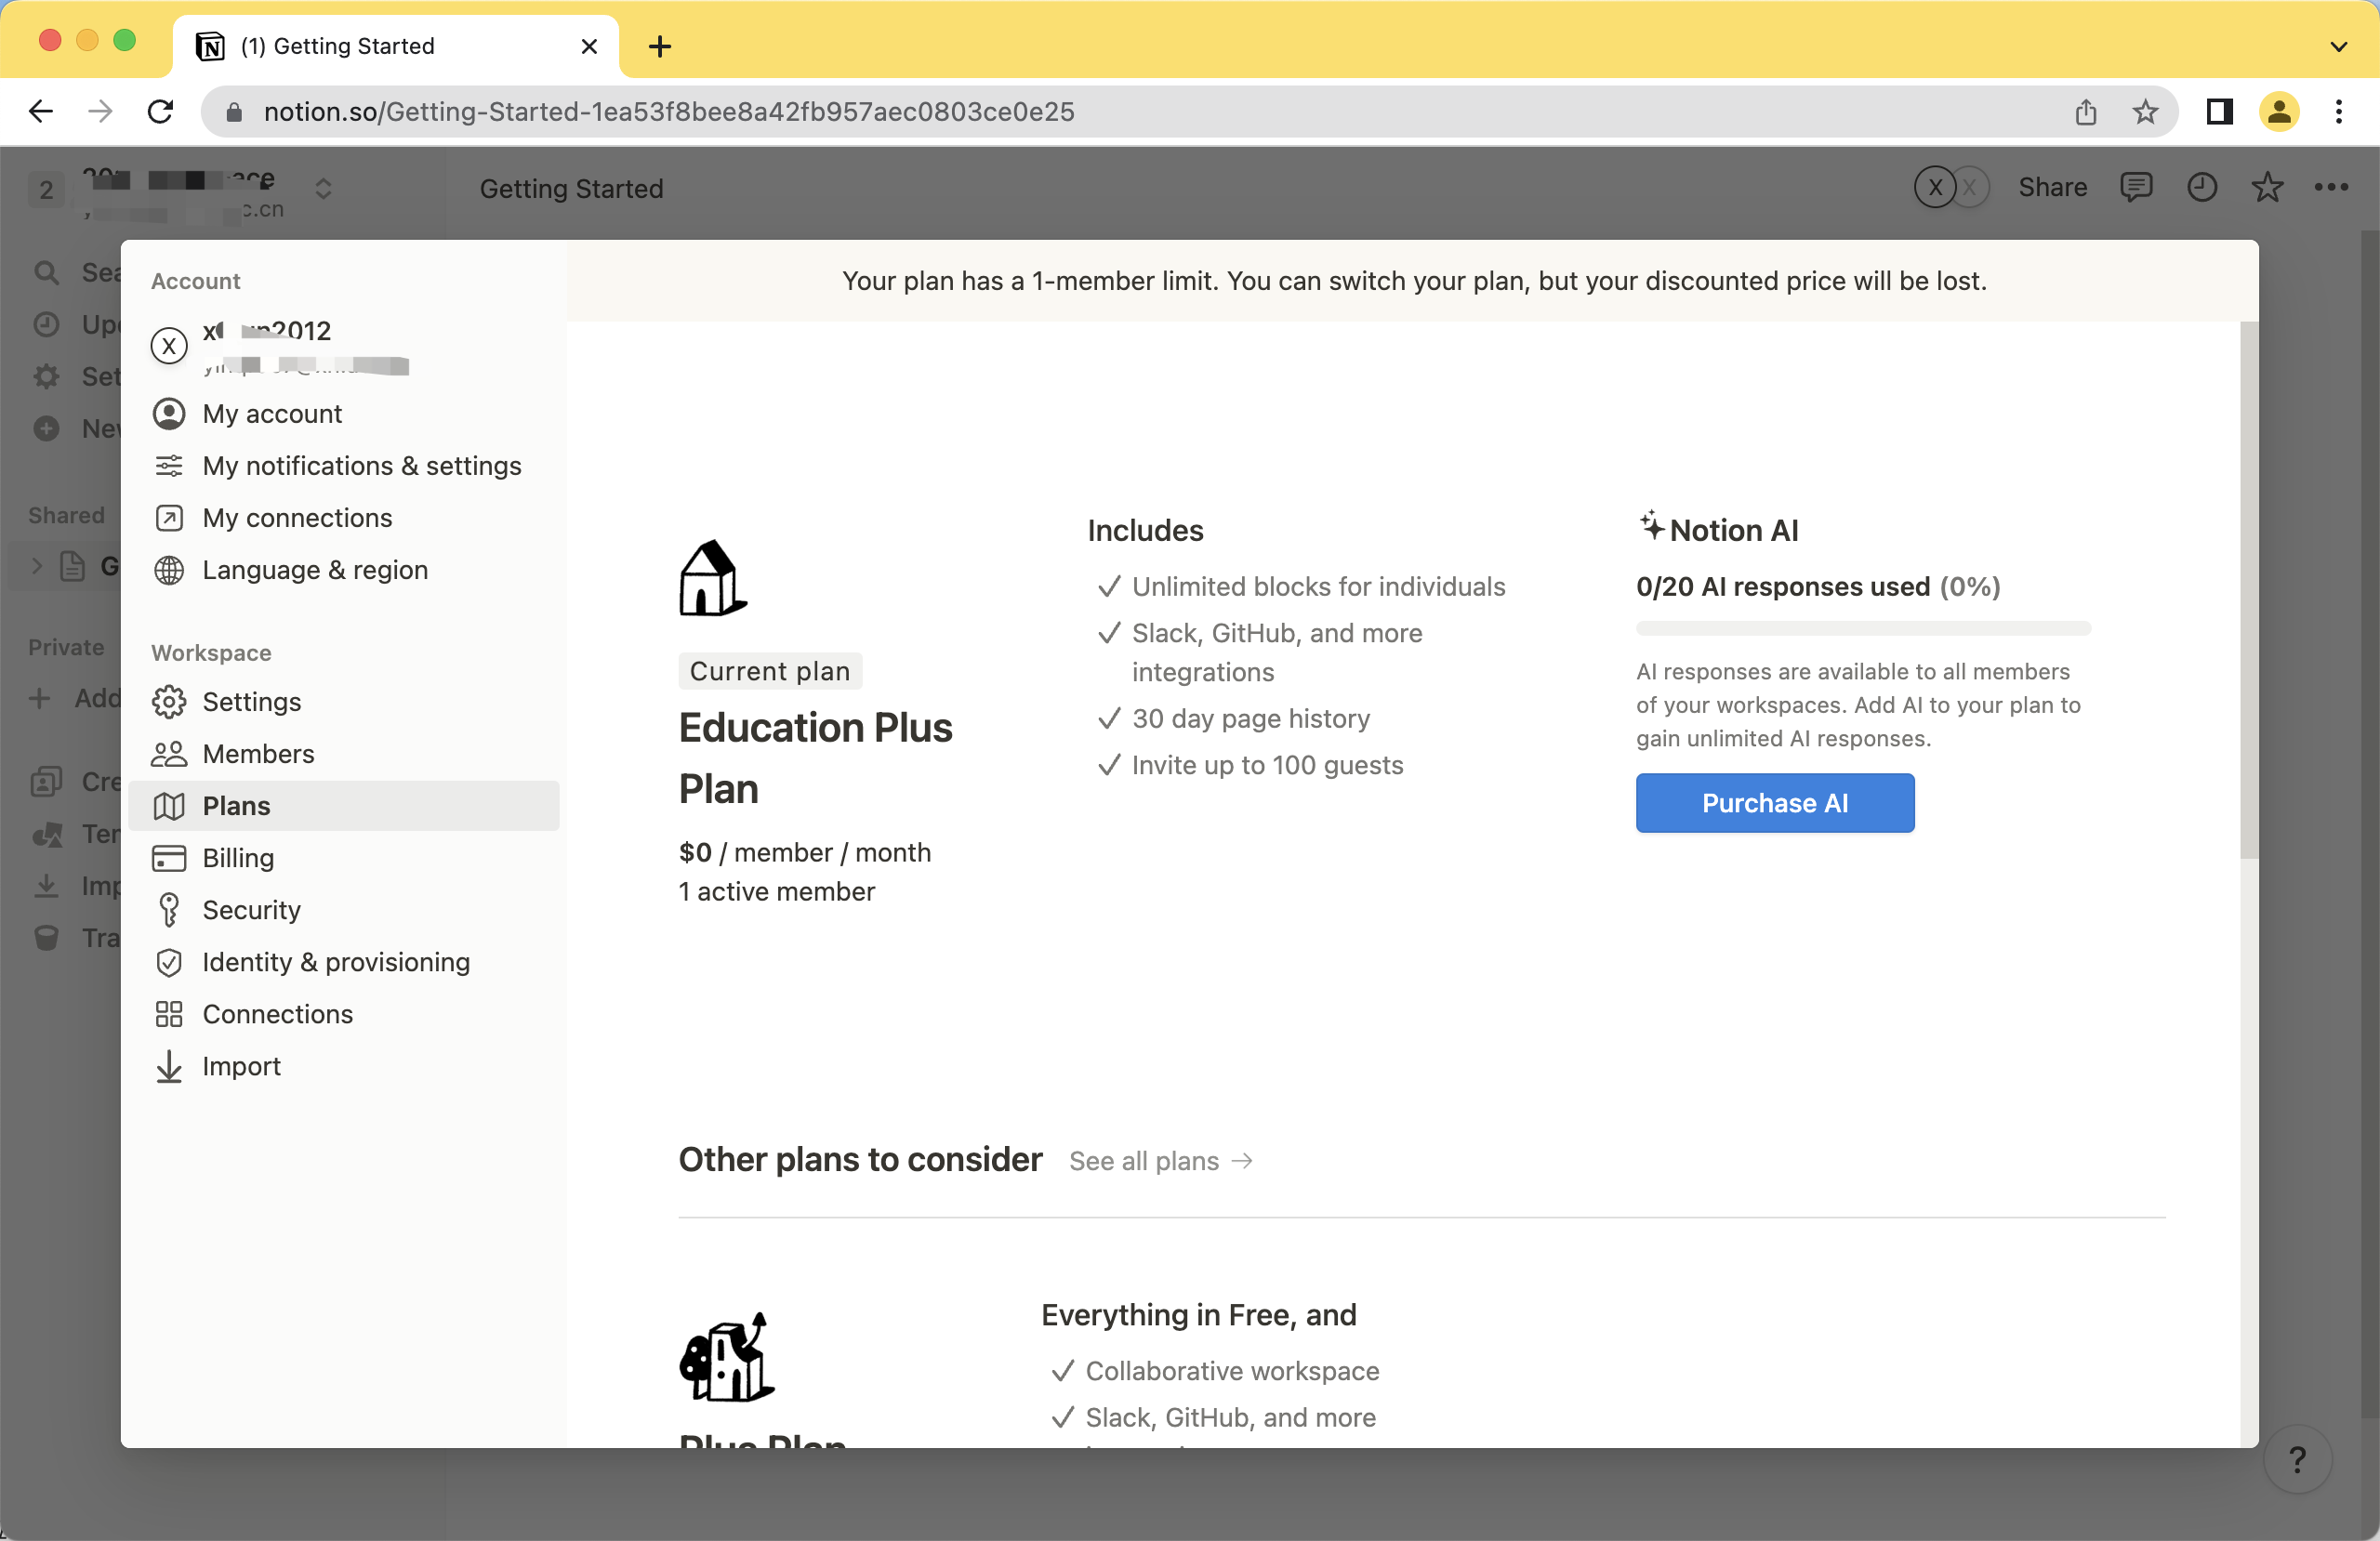Viewport: 2380px width, 1541px height.
Task: Follow the See all plans link
Action: pos(1160,1161)
